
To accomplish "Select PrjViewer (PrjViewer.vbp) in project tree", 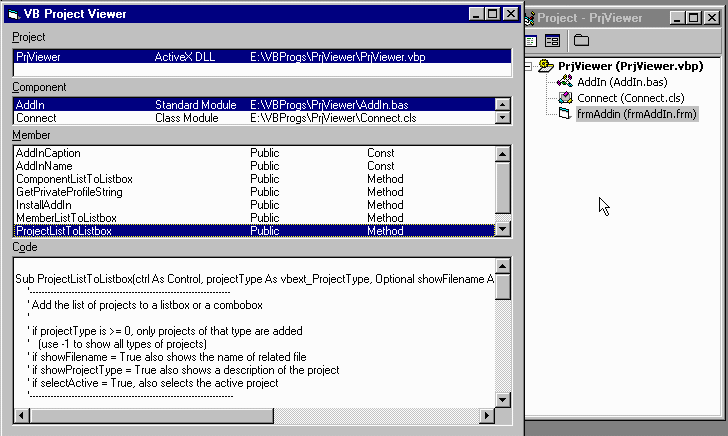I will 630,66.
